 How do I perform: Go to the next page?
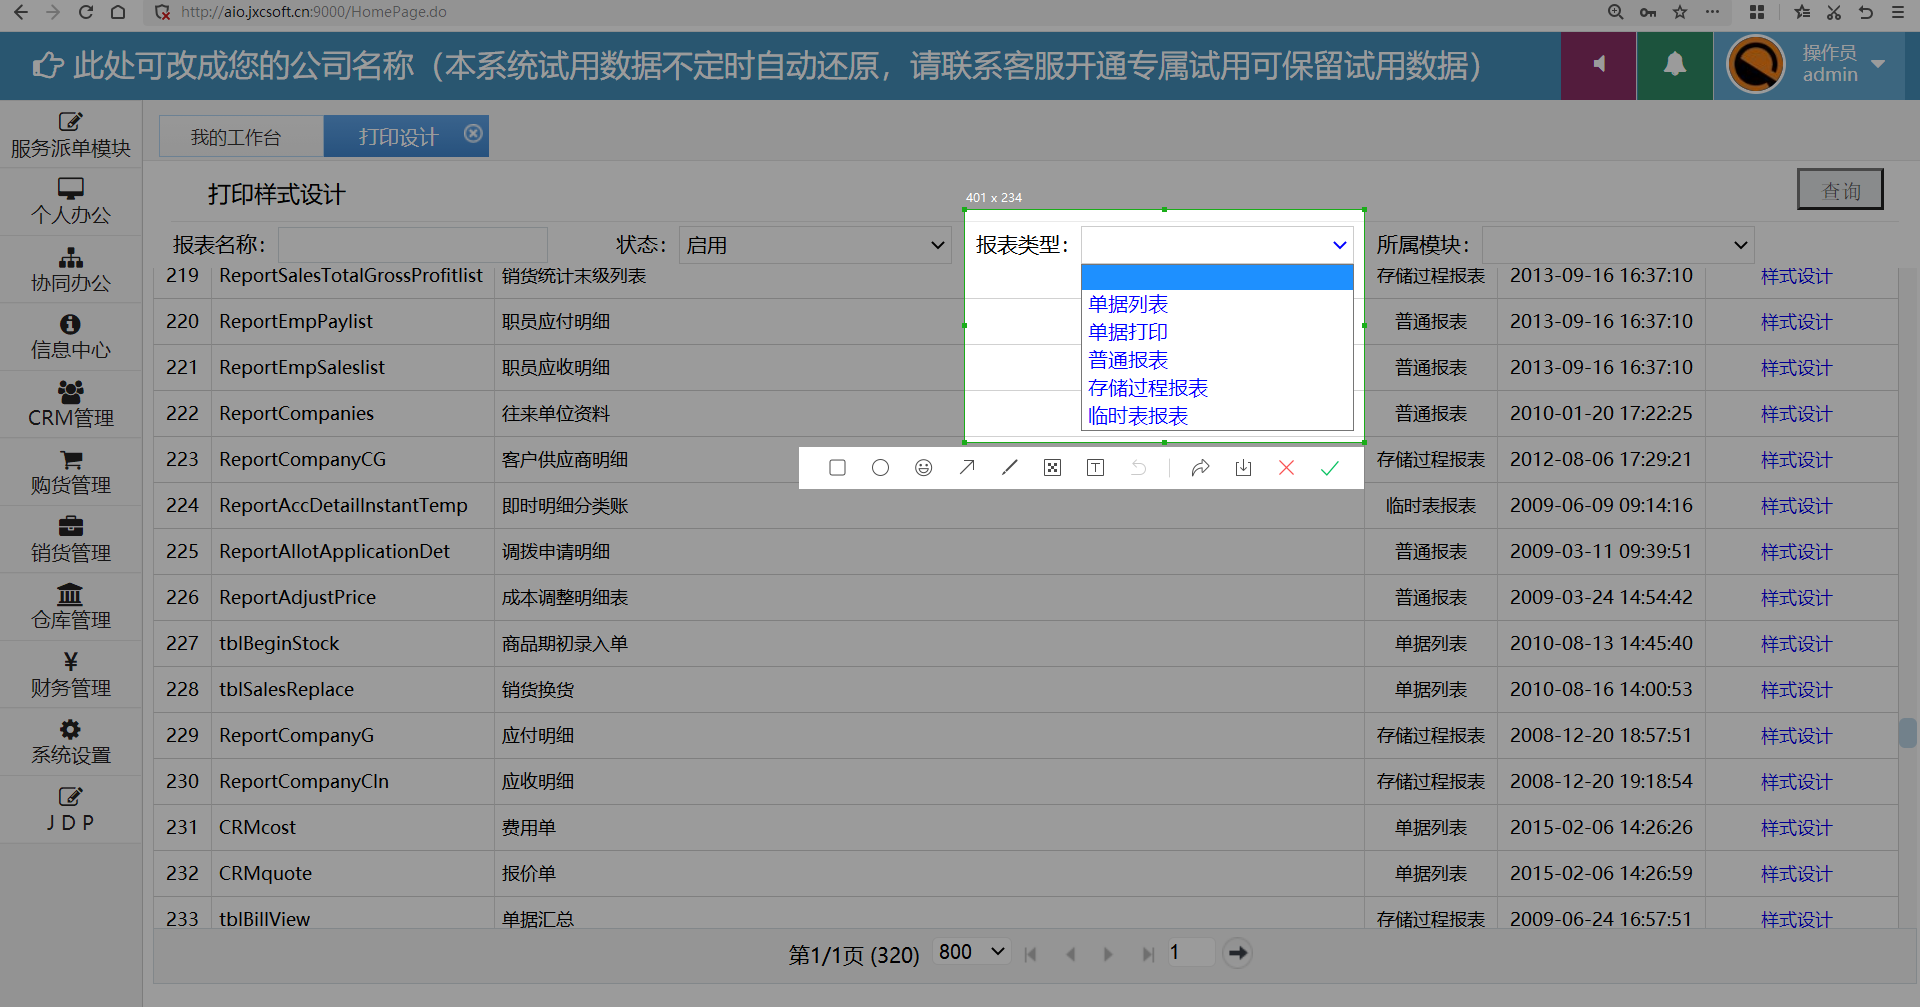[1108, 954]
